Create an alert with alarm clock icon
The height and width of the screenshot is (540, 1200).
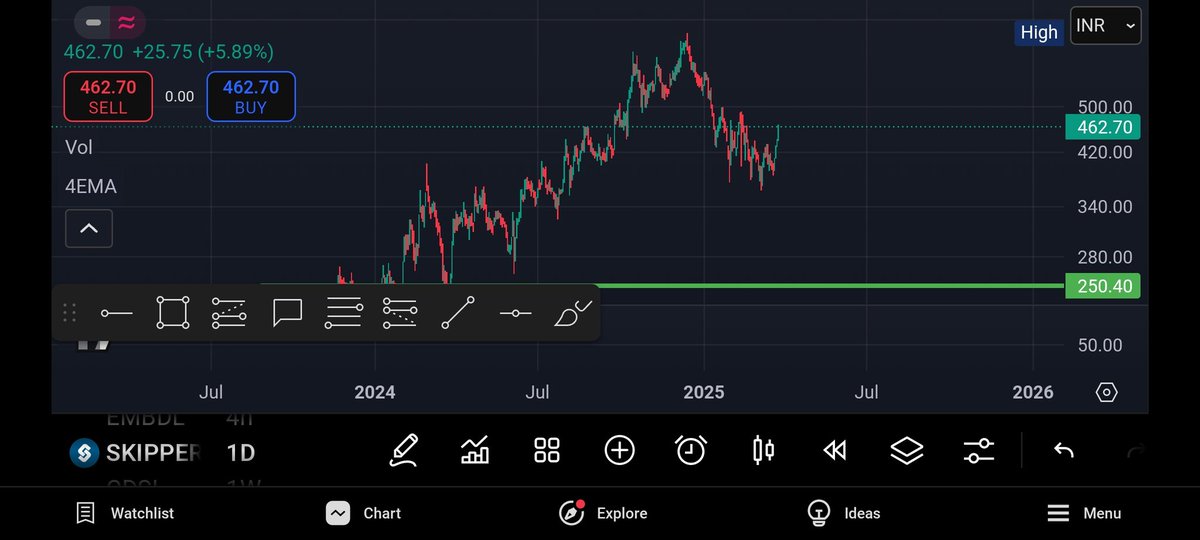point(691,451)
